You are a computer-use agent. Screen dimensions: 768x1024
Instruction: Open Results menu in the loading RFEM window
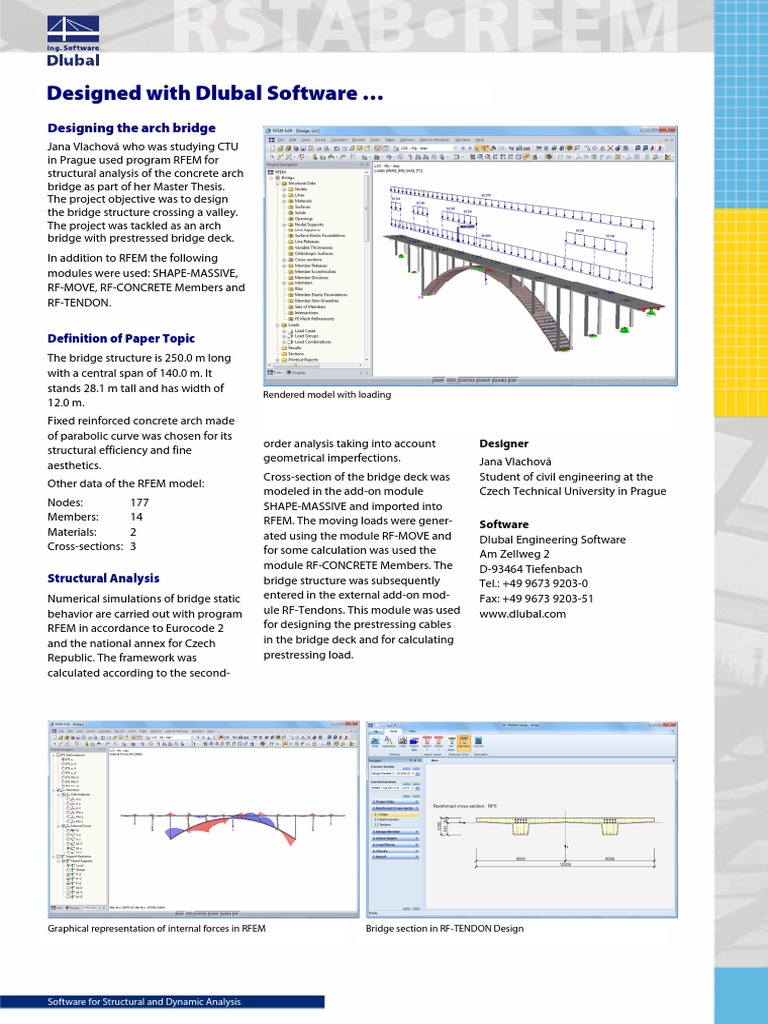click(x=359, y=140)
